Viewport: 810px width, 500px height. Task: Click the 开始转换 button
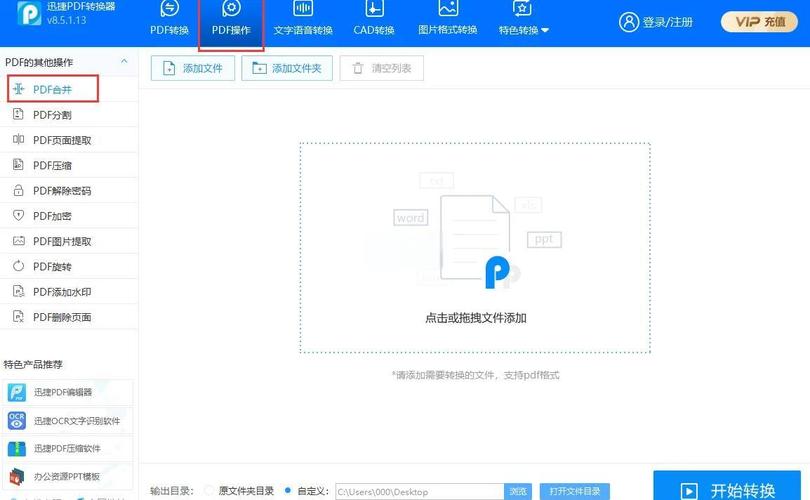click(x=727, y=487)
